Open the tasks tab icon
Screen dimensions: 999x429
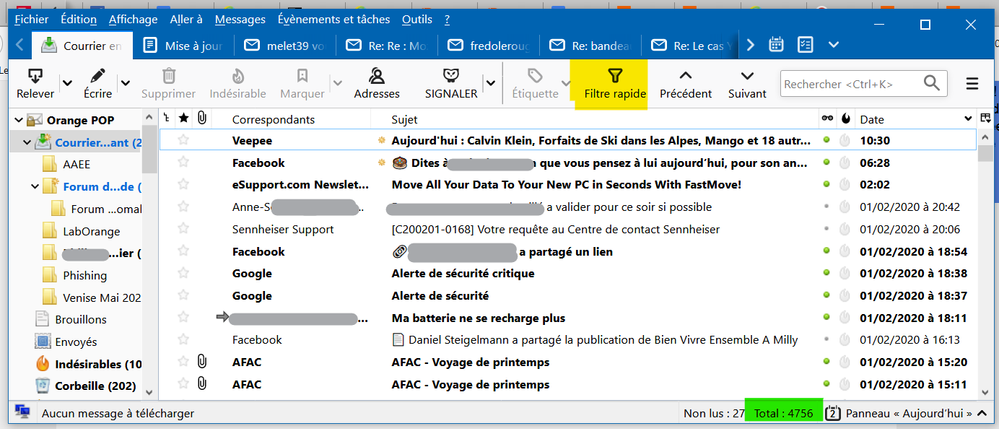click(x=804, y=45)
